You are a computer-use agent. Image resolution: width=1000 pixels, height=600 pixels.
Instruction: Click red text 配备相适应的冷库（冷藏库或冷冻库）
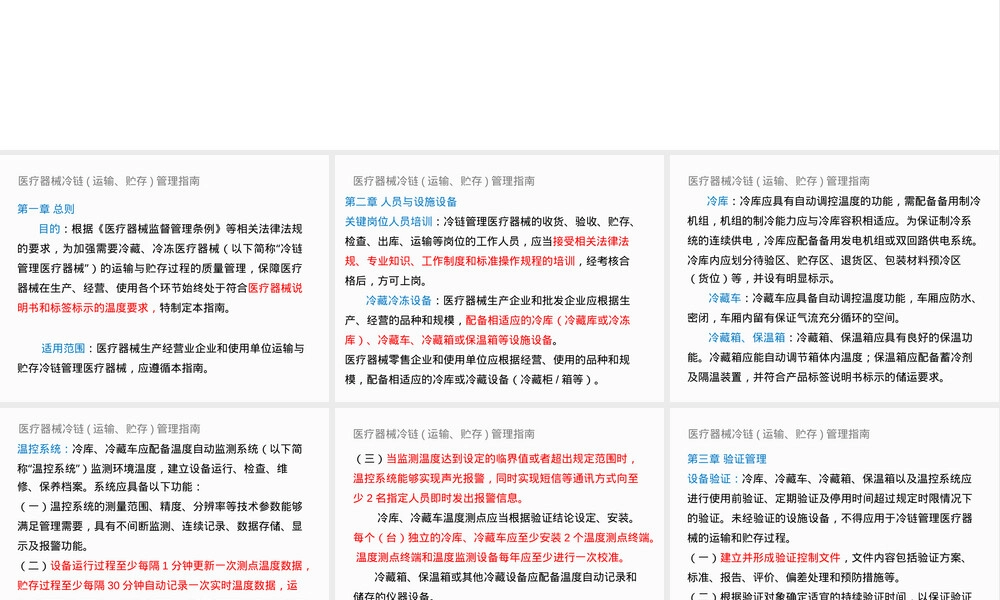click(487, 330)
